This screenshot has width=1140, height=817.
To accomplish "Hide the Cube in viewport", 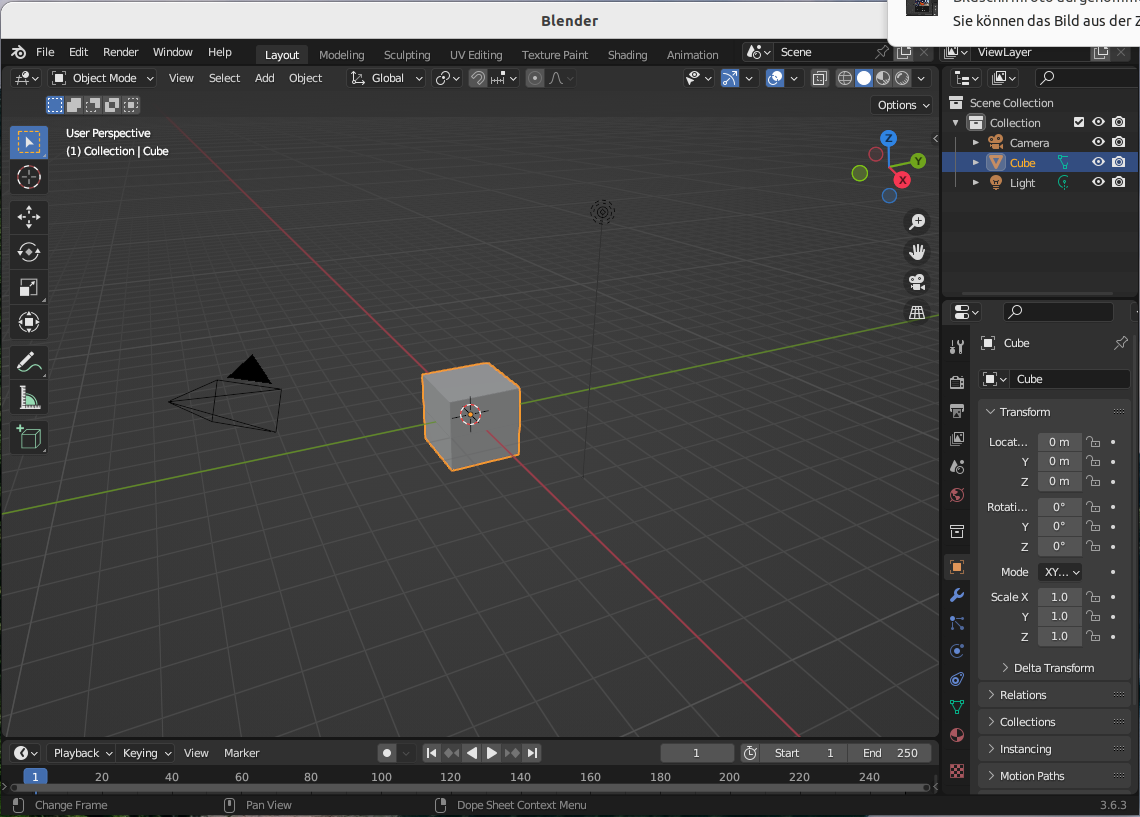I will tap(1098, 162).
